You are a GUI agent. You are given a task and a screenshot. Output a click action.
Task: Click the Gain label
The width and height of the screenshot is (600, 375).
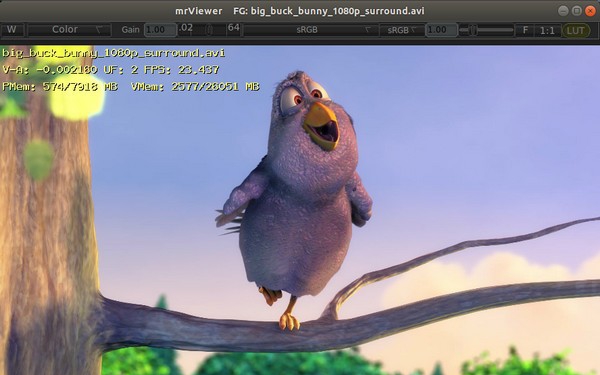130,30
